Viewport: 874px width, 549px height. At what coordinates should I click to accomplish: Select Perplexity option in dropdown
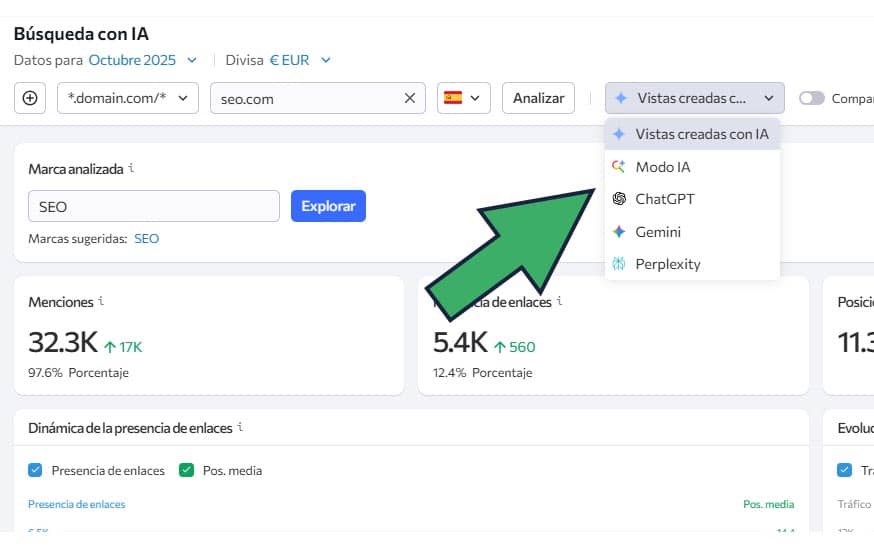pyautogui.click(x=692, y=264)
